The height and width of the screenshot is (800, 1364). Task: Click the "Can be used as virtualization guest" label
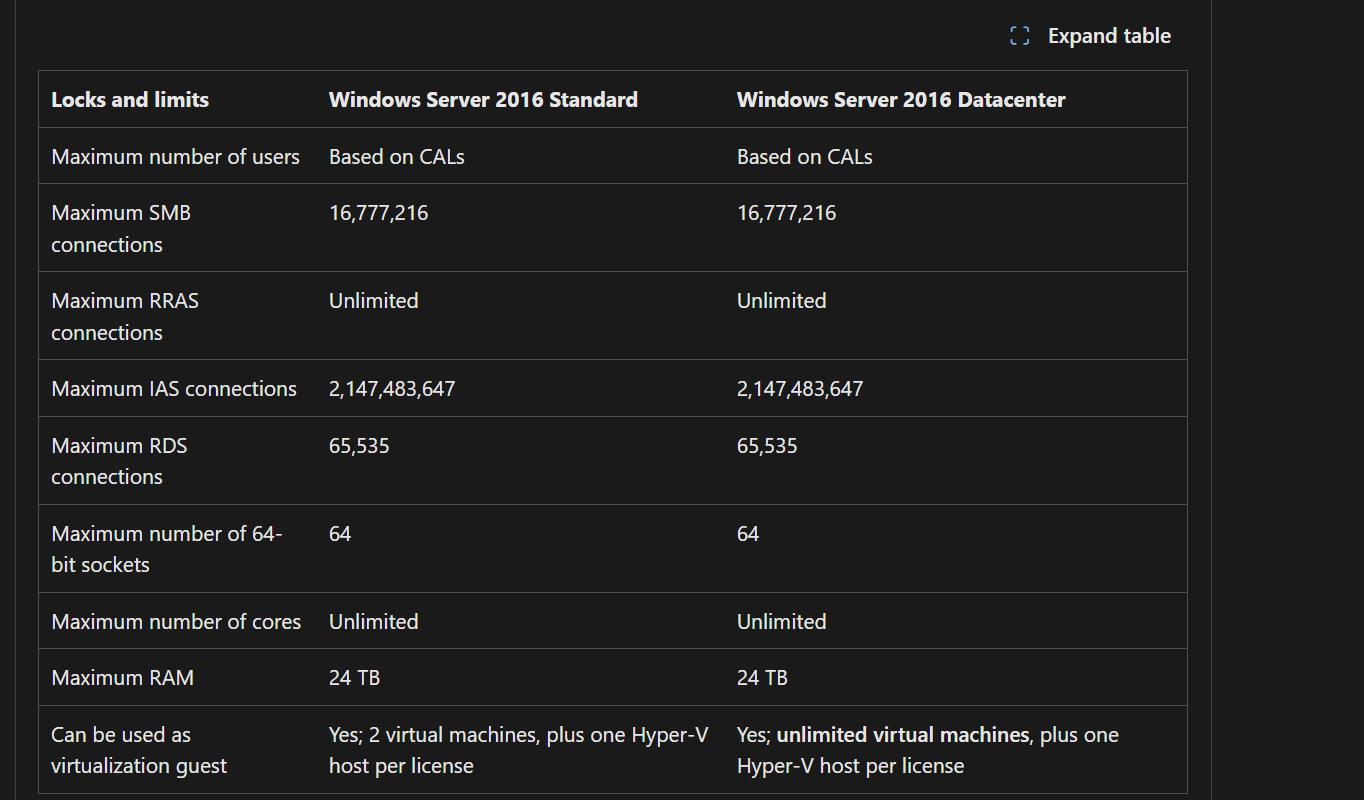click(x=139, y=750)
